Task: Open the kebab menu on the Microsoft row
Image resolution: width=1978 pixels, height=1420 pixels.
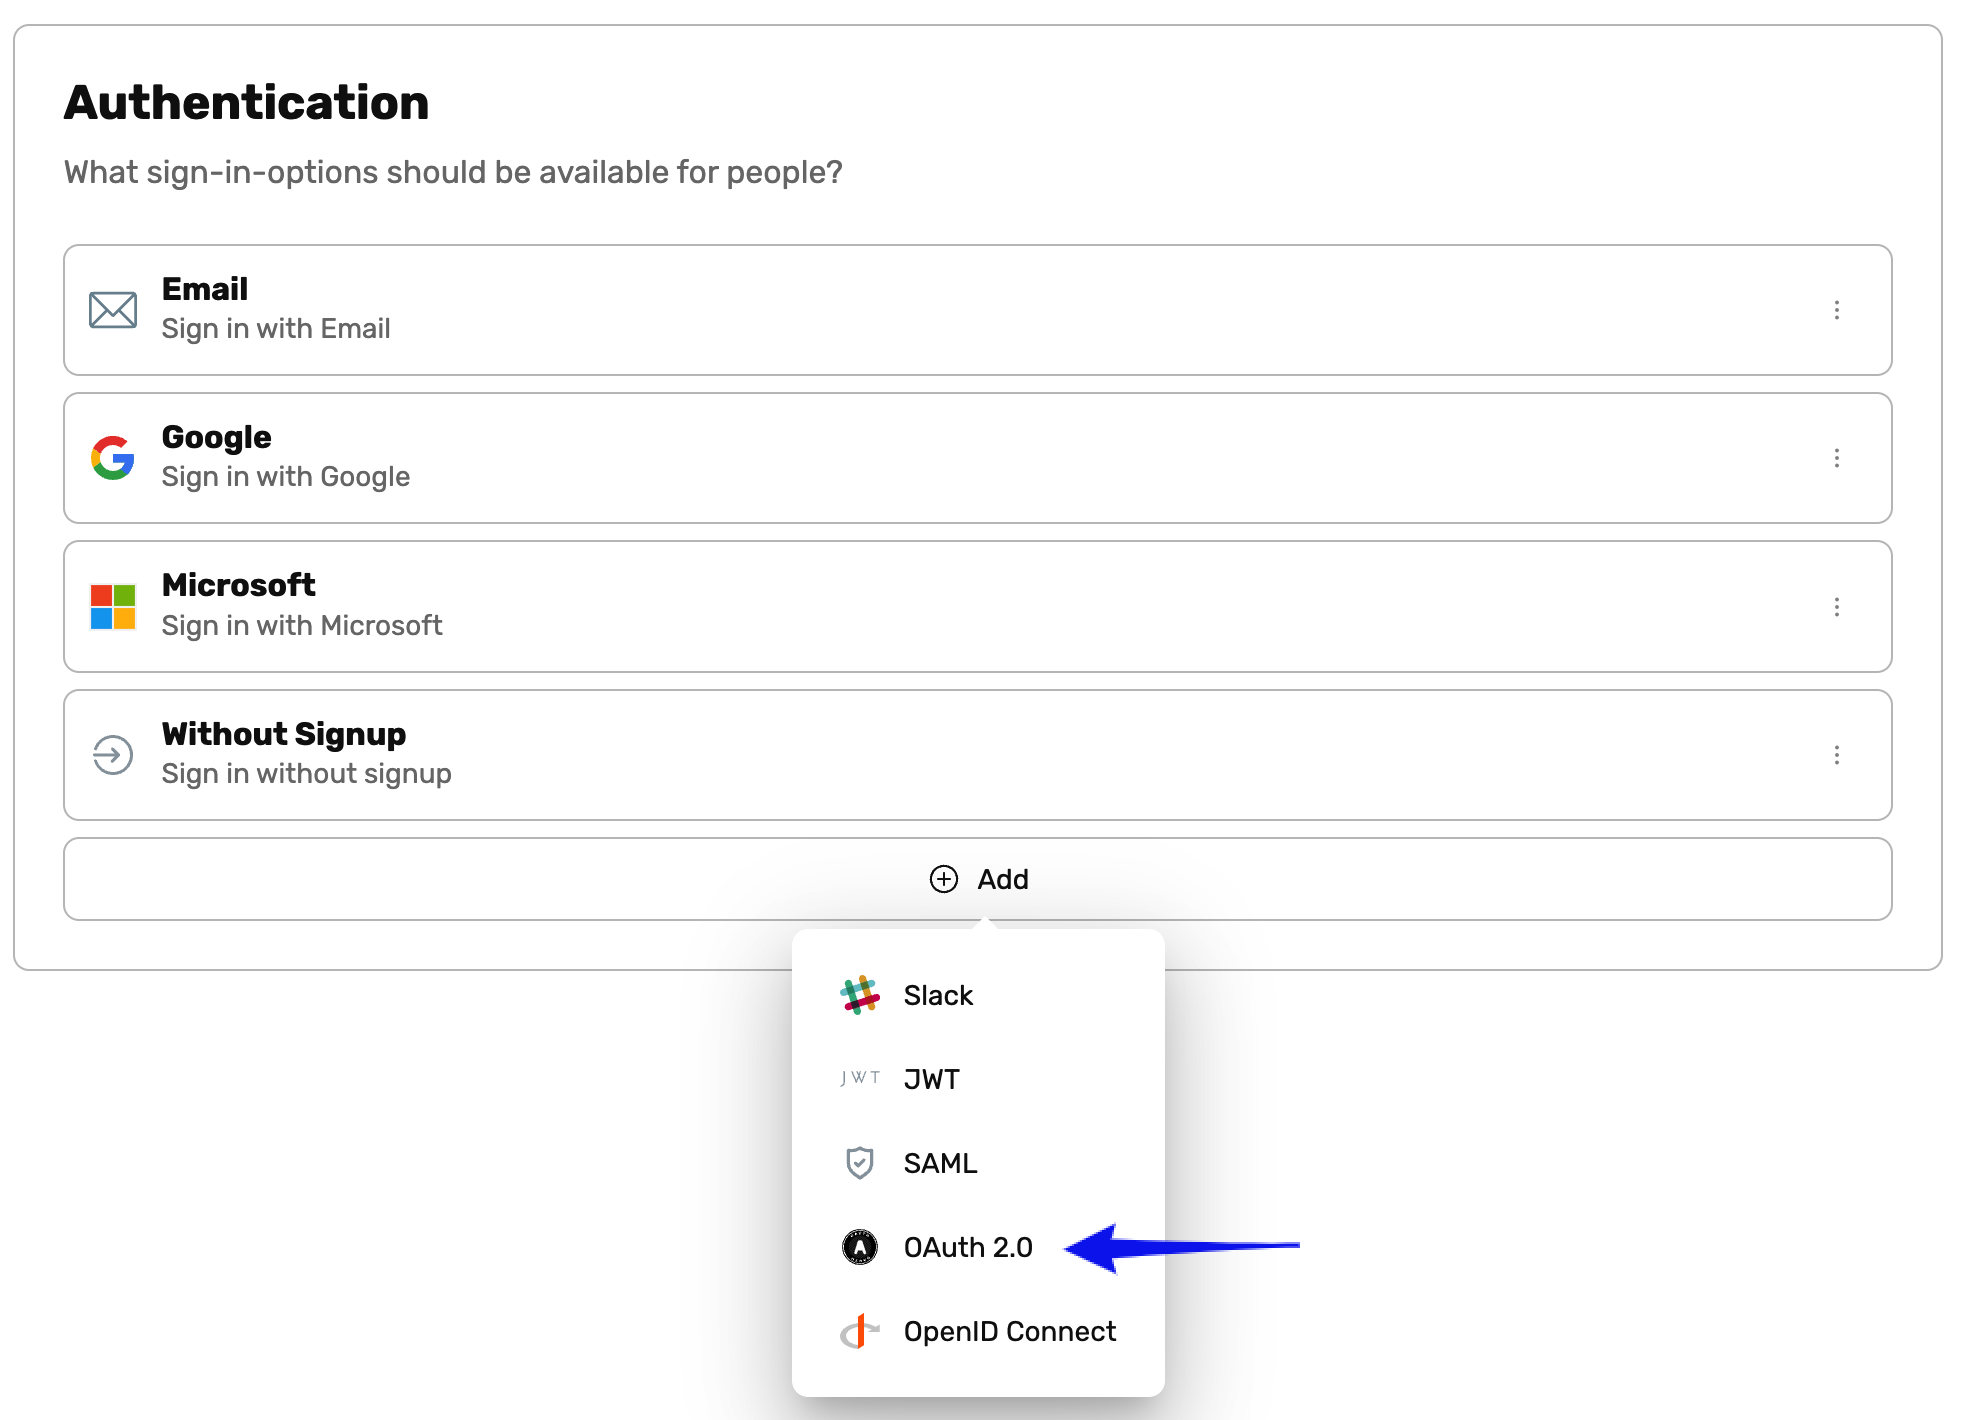Action: point(1838,606)
